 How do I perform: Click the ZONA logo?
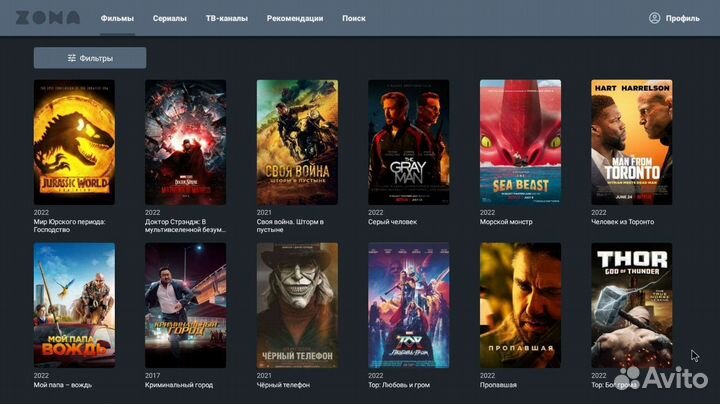click(x=48, y=18)
